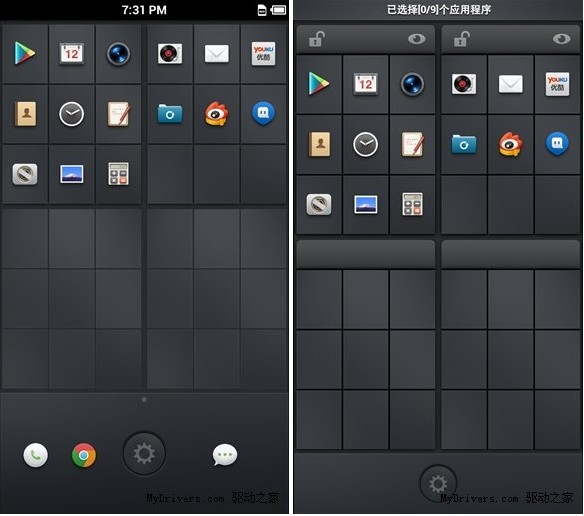This screenshot has height=516, width=584.
Task: Toggle lock on second group in edit screen
Action: tap(461, 39)
